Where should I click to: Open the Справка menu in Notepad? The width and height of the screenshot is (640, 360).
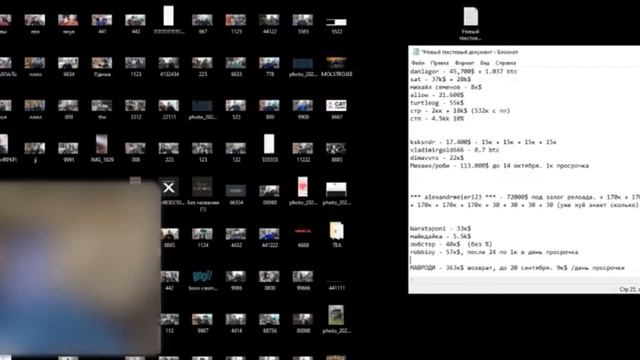coord(506,63)
